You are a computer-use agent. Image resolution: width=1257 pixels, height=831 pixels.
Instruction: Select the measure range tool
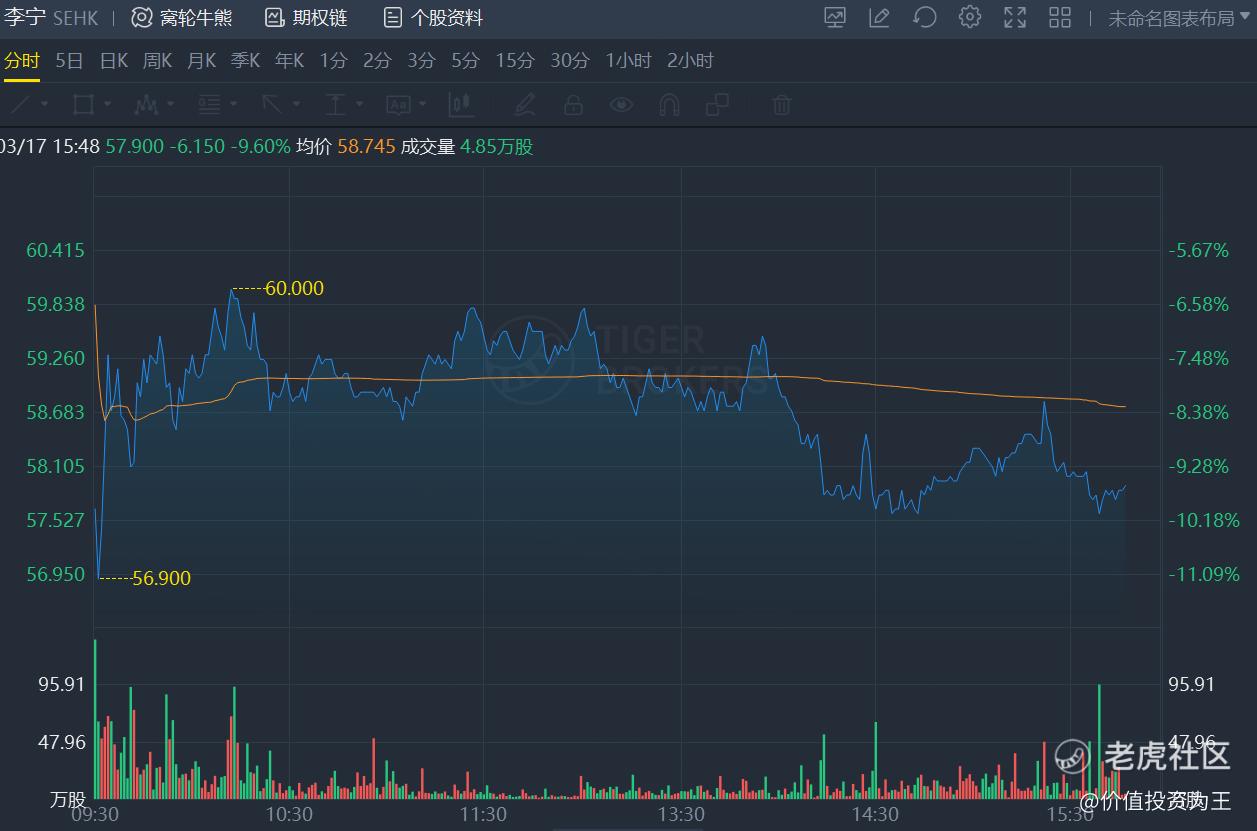point(334,104)
